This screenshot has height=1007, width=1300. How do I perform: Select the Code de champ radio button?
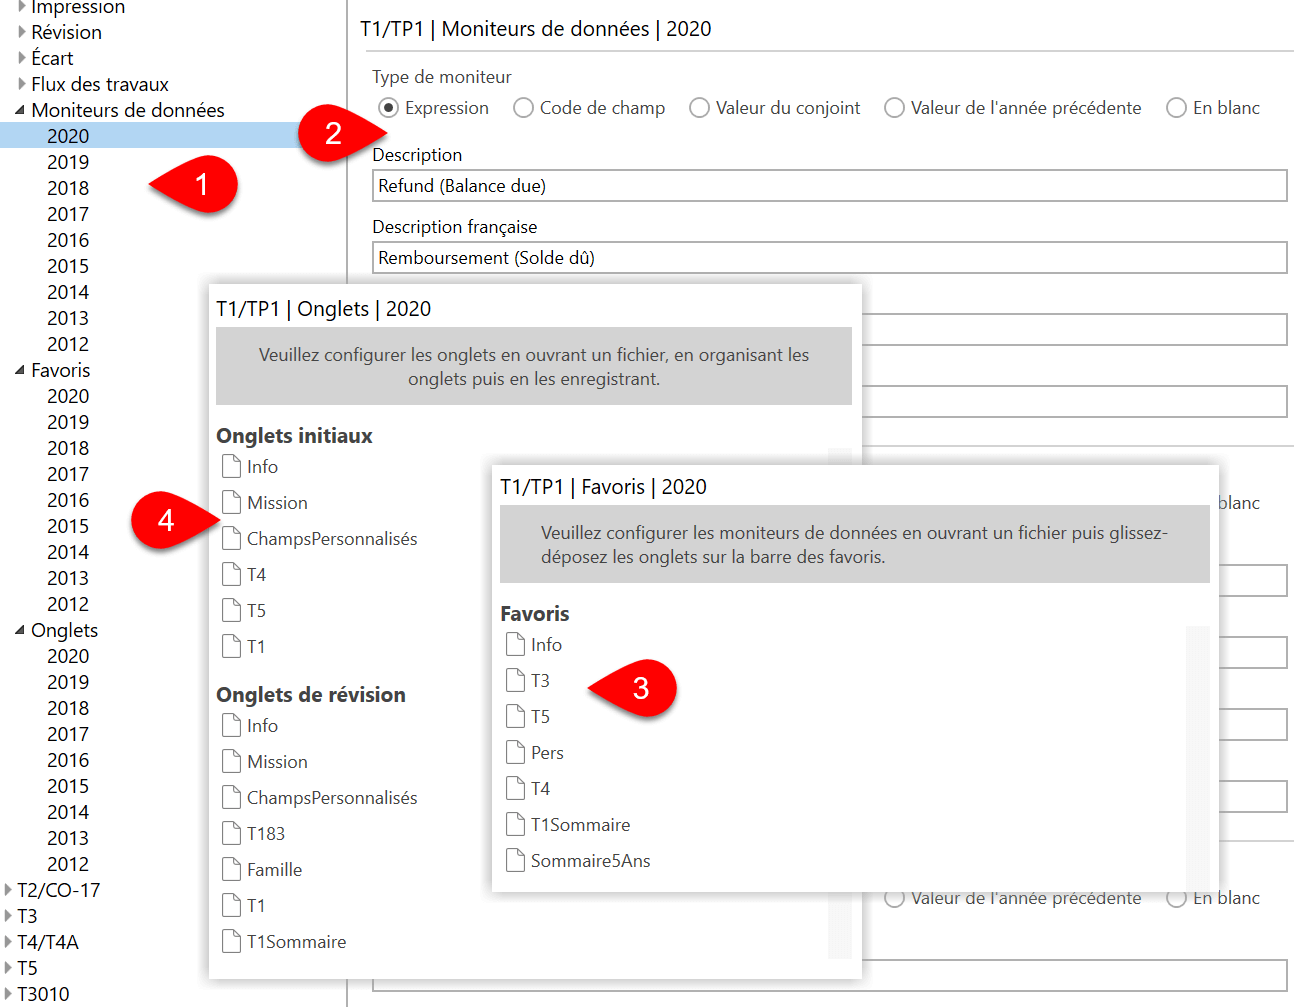point(523,108)
